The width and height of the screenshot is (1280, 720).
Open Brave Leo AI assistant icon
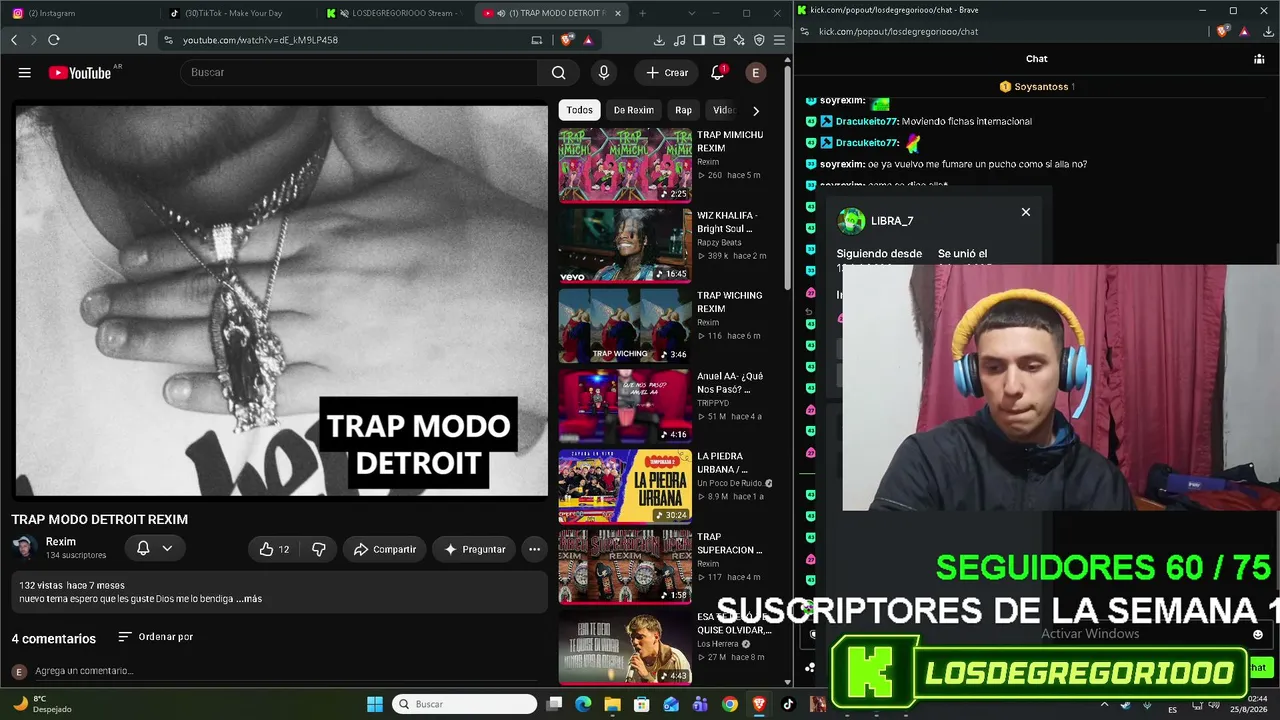tap(740, 40)
